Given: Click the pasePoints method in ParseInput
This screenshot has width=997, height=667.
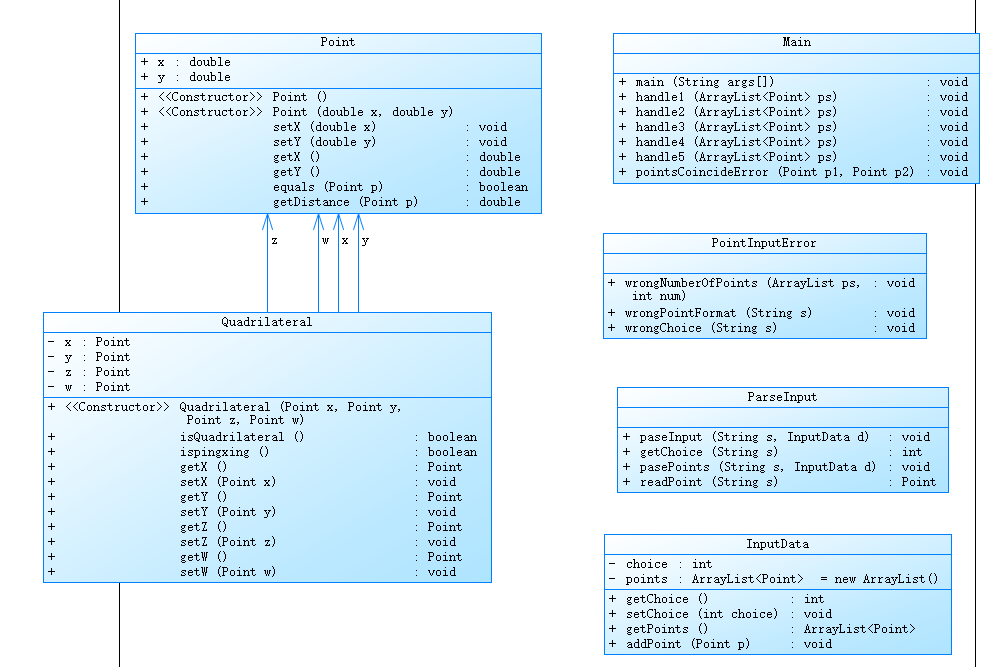Looking at the screenshot, I should [776, 467].
